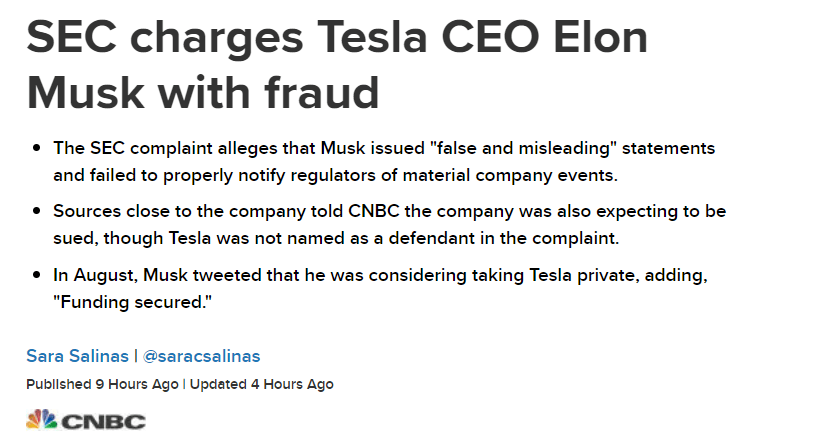Click the "false and misleading" quoted phrase
Image resolution: width=832 pixels, height=441 pixels.
click(x=523, y=148)
